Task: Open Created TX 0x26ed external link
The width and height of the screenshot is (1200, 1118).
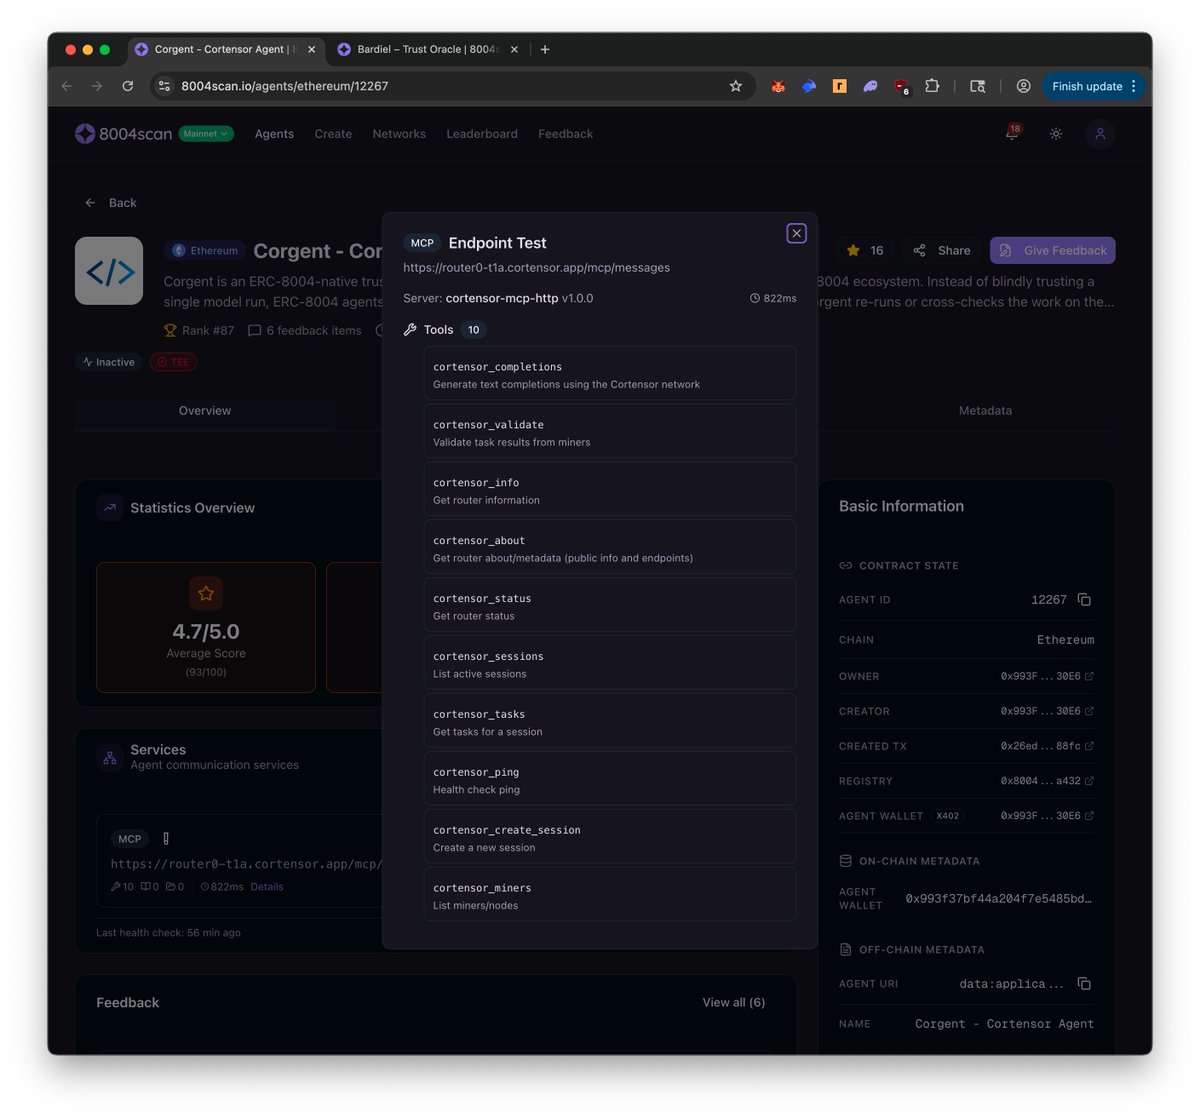Action: [1089, 746]
